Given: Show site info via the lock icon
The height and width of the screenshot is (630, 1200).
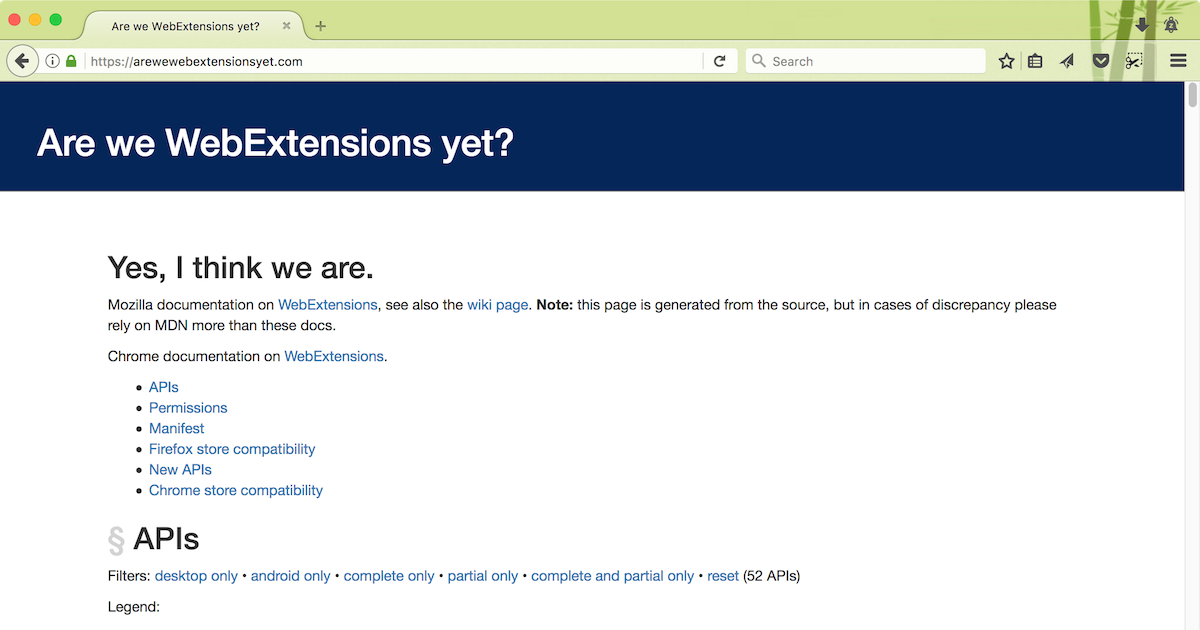Looking at the screenshot, I should 71,61.
